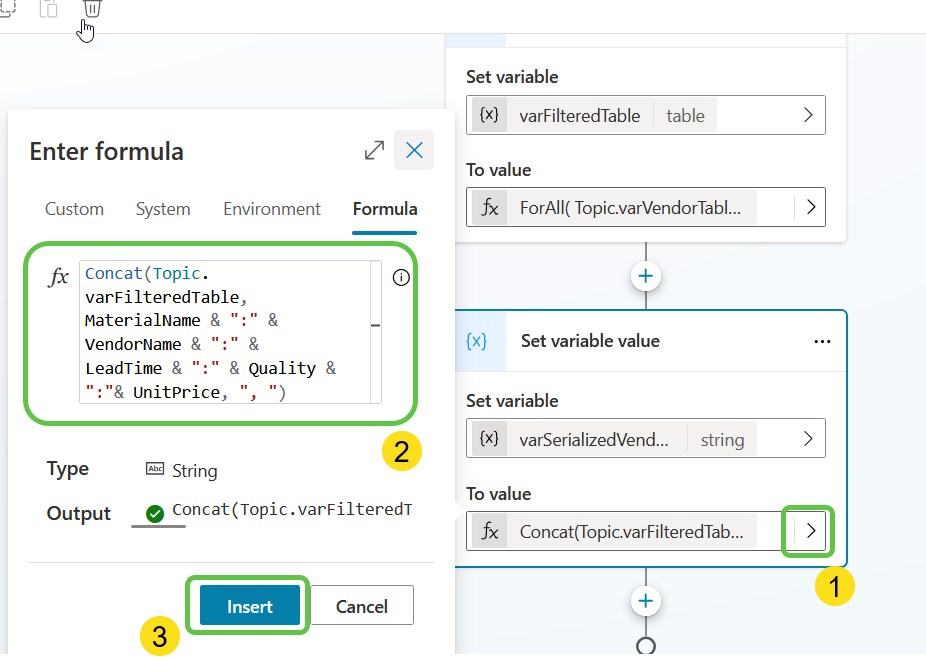Viewport: 926px width, 657px height.
Task: Cancel the formula entry
Action: (x=361, y=605)
